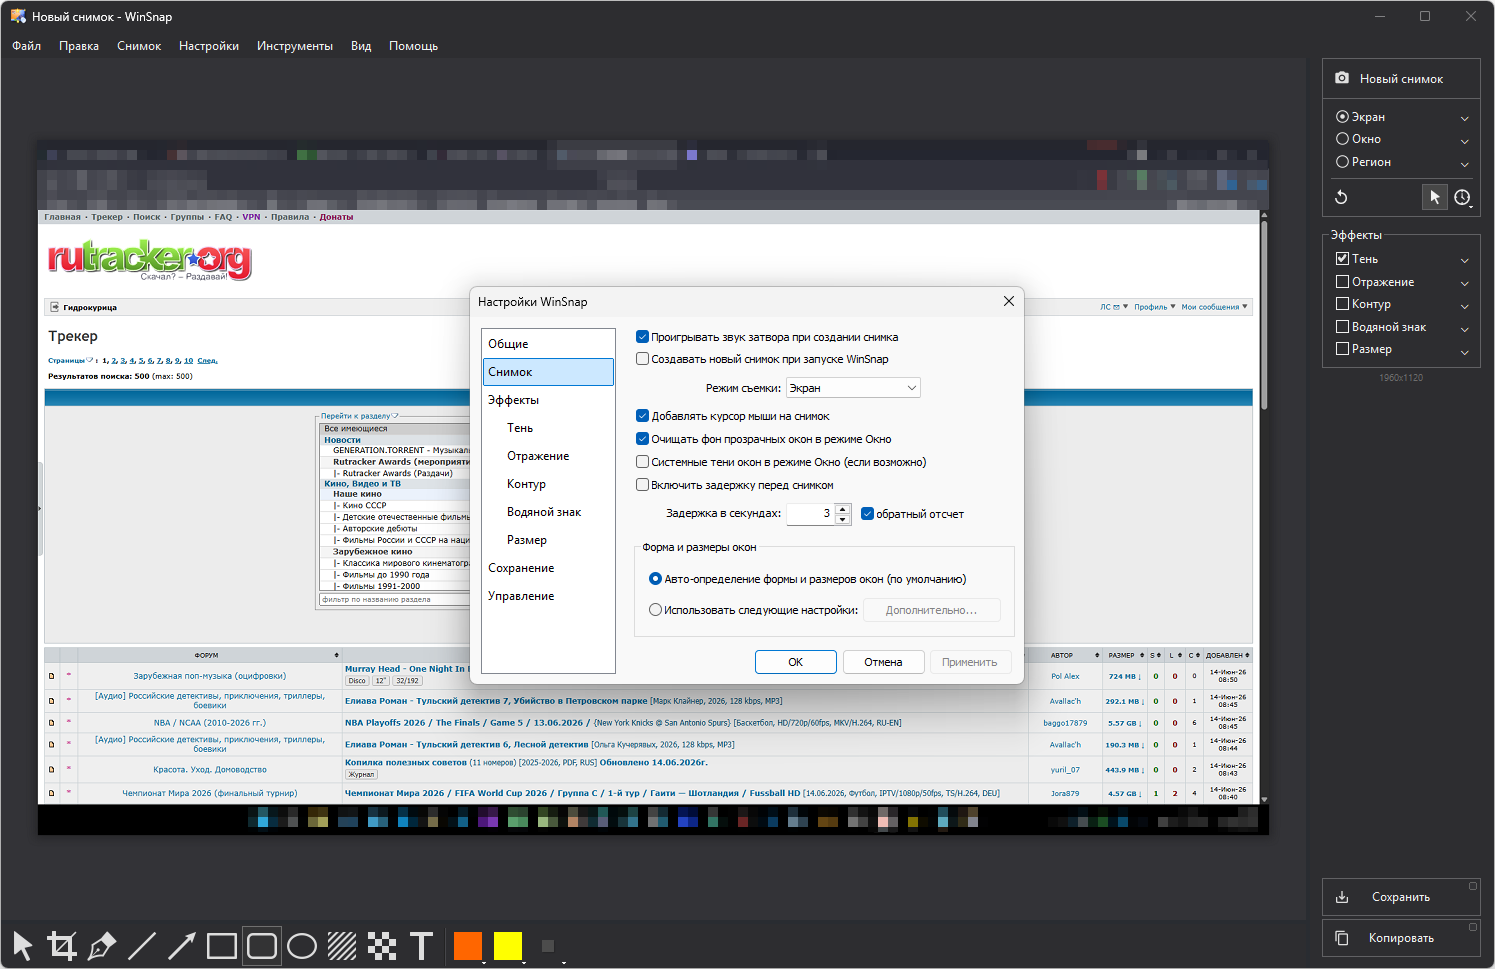
Task: Select the Регион capture mode radio
Action: click(1343, 162)
